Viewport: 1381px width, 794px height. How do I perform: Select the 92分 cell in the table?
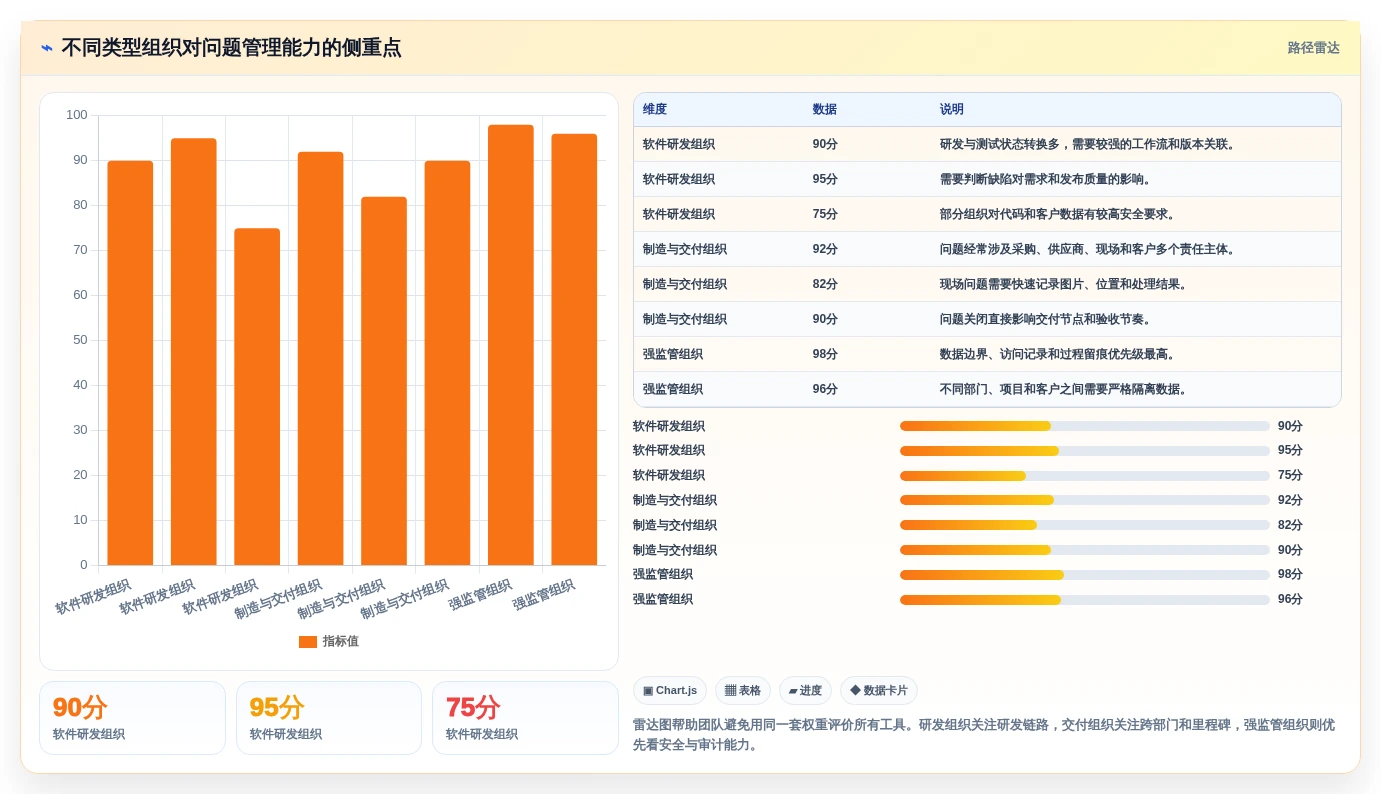(x=825, y=249)
